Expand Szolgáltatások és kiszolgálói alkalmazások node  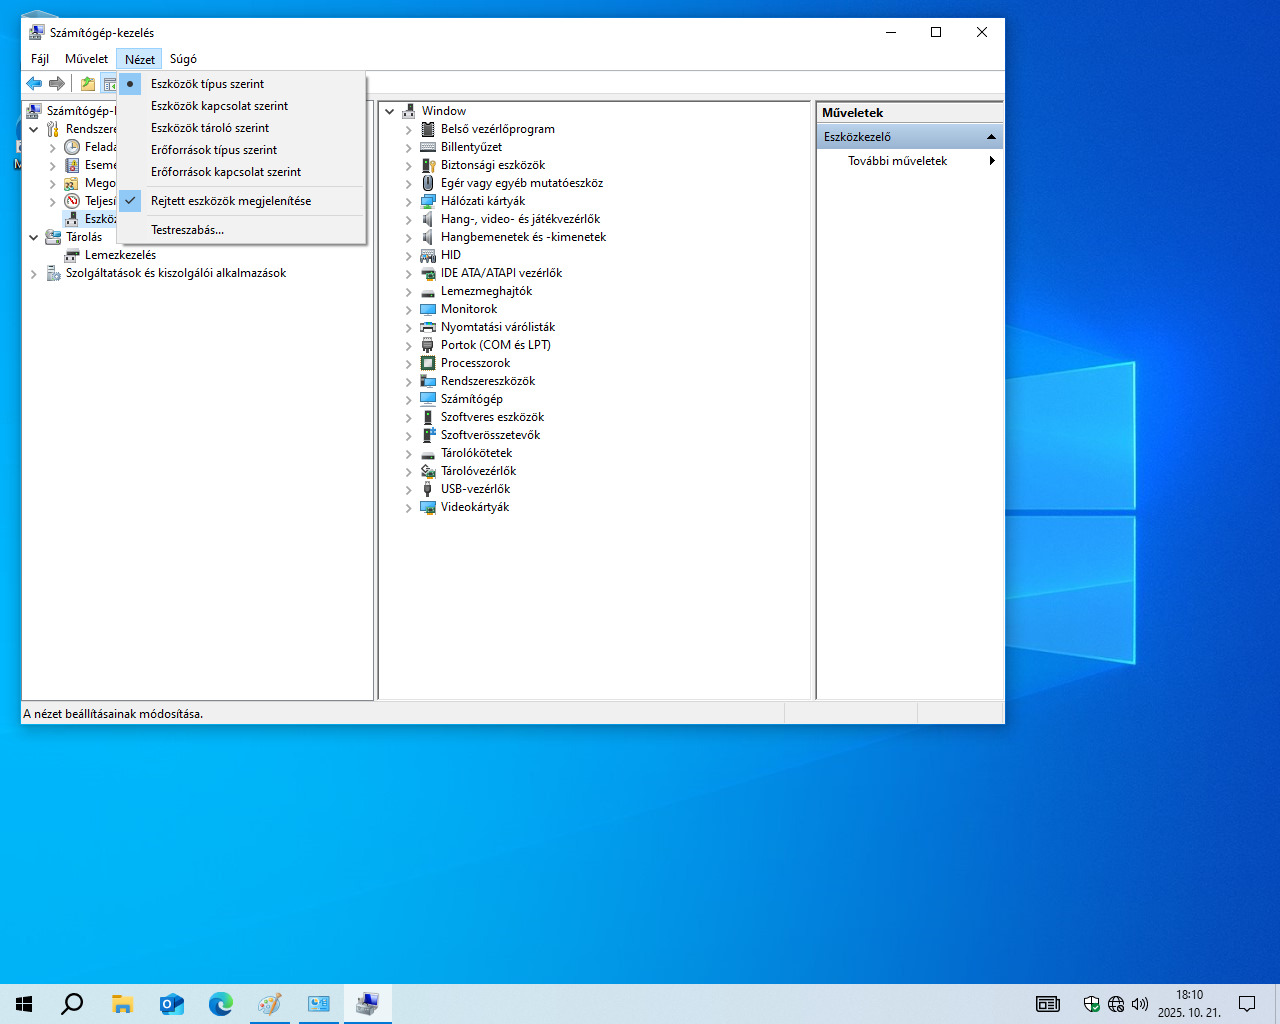tap(34, 274)
